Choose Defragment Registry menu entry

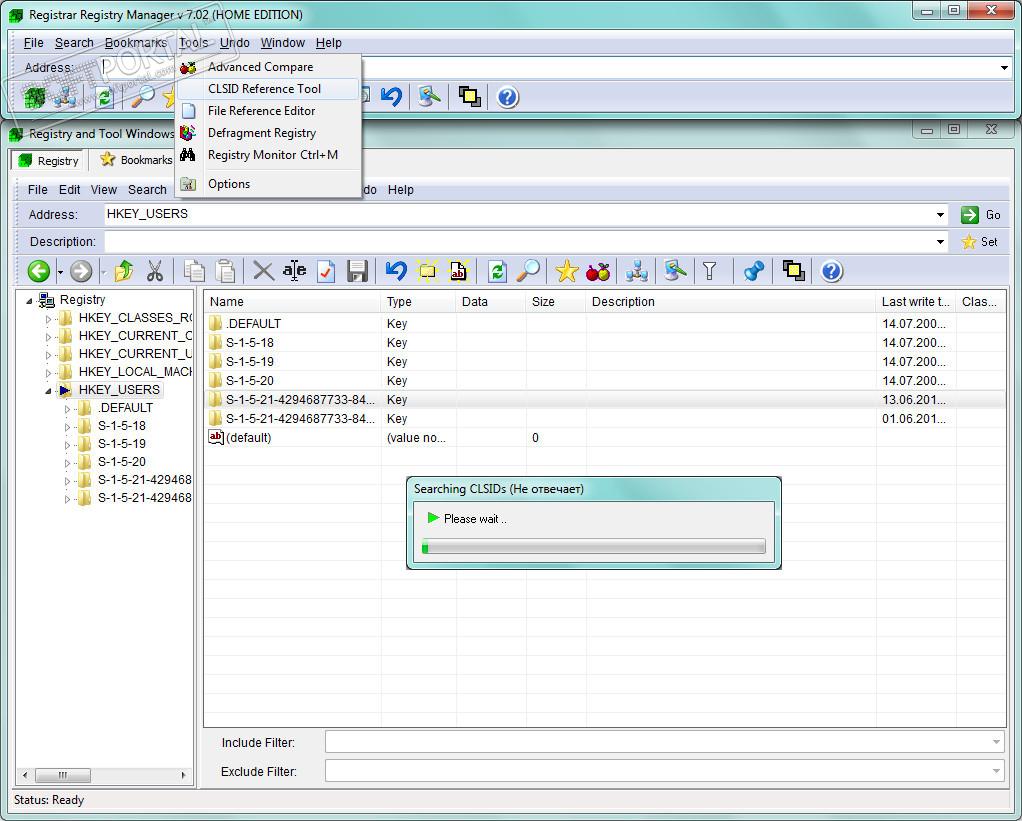[x=268, y=133]
